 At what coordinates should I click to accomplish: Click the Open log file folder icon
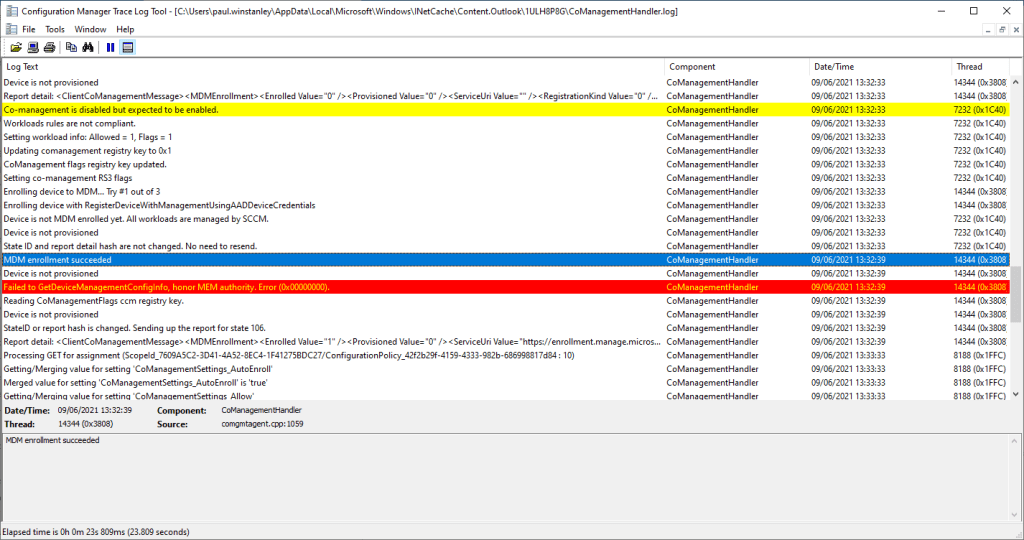[17, 47]
